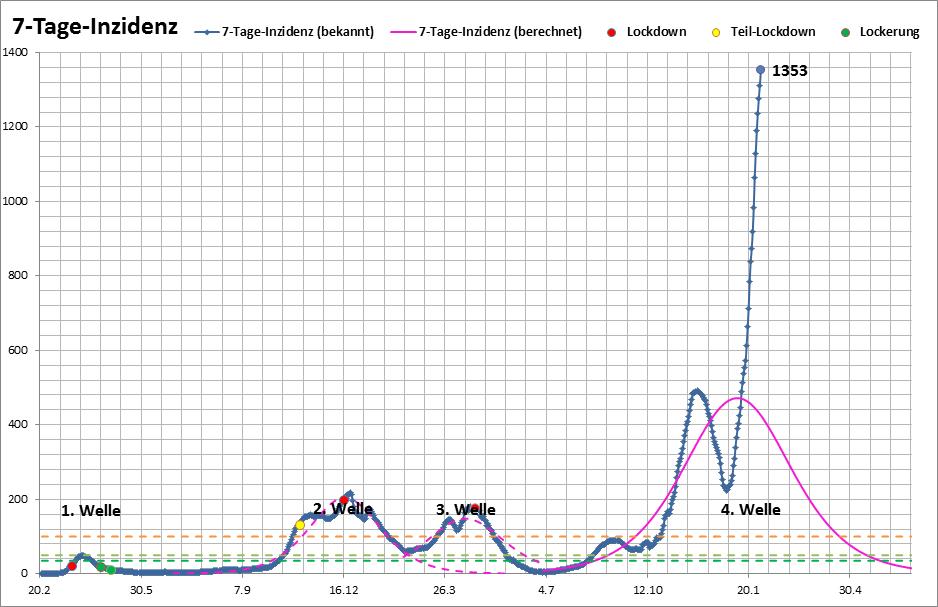Click y-axis label "800"
The image size is (938, 607).
(18, 275)
